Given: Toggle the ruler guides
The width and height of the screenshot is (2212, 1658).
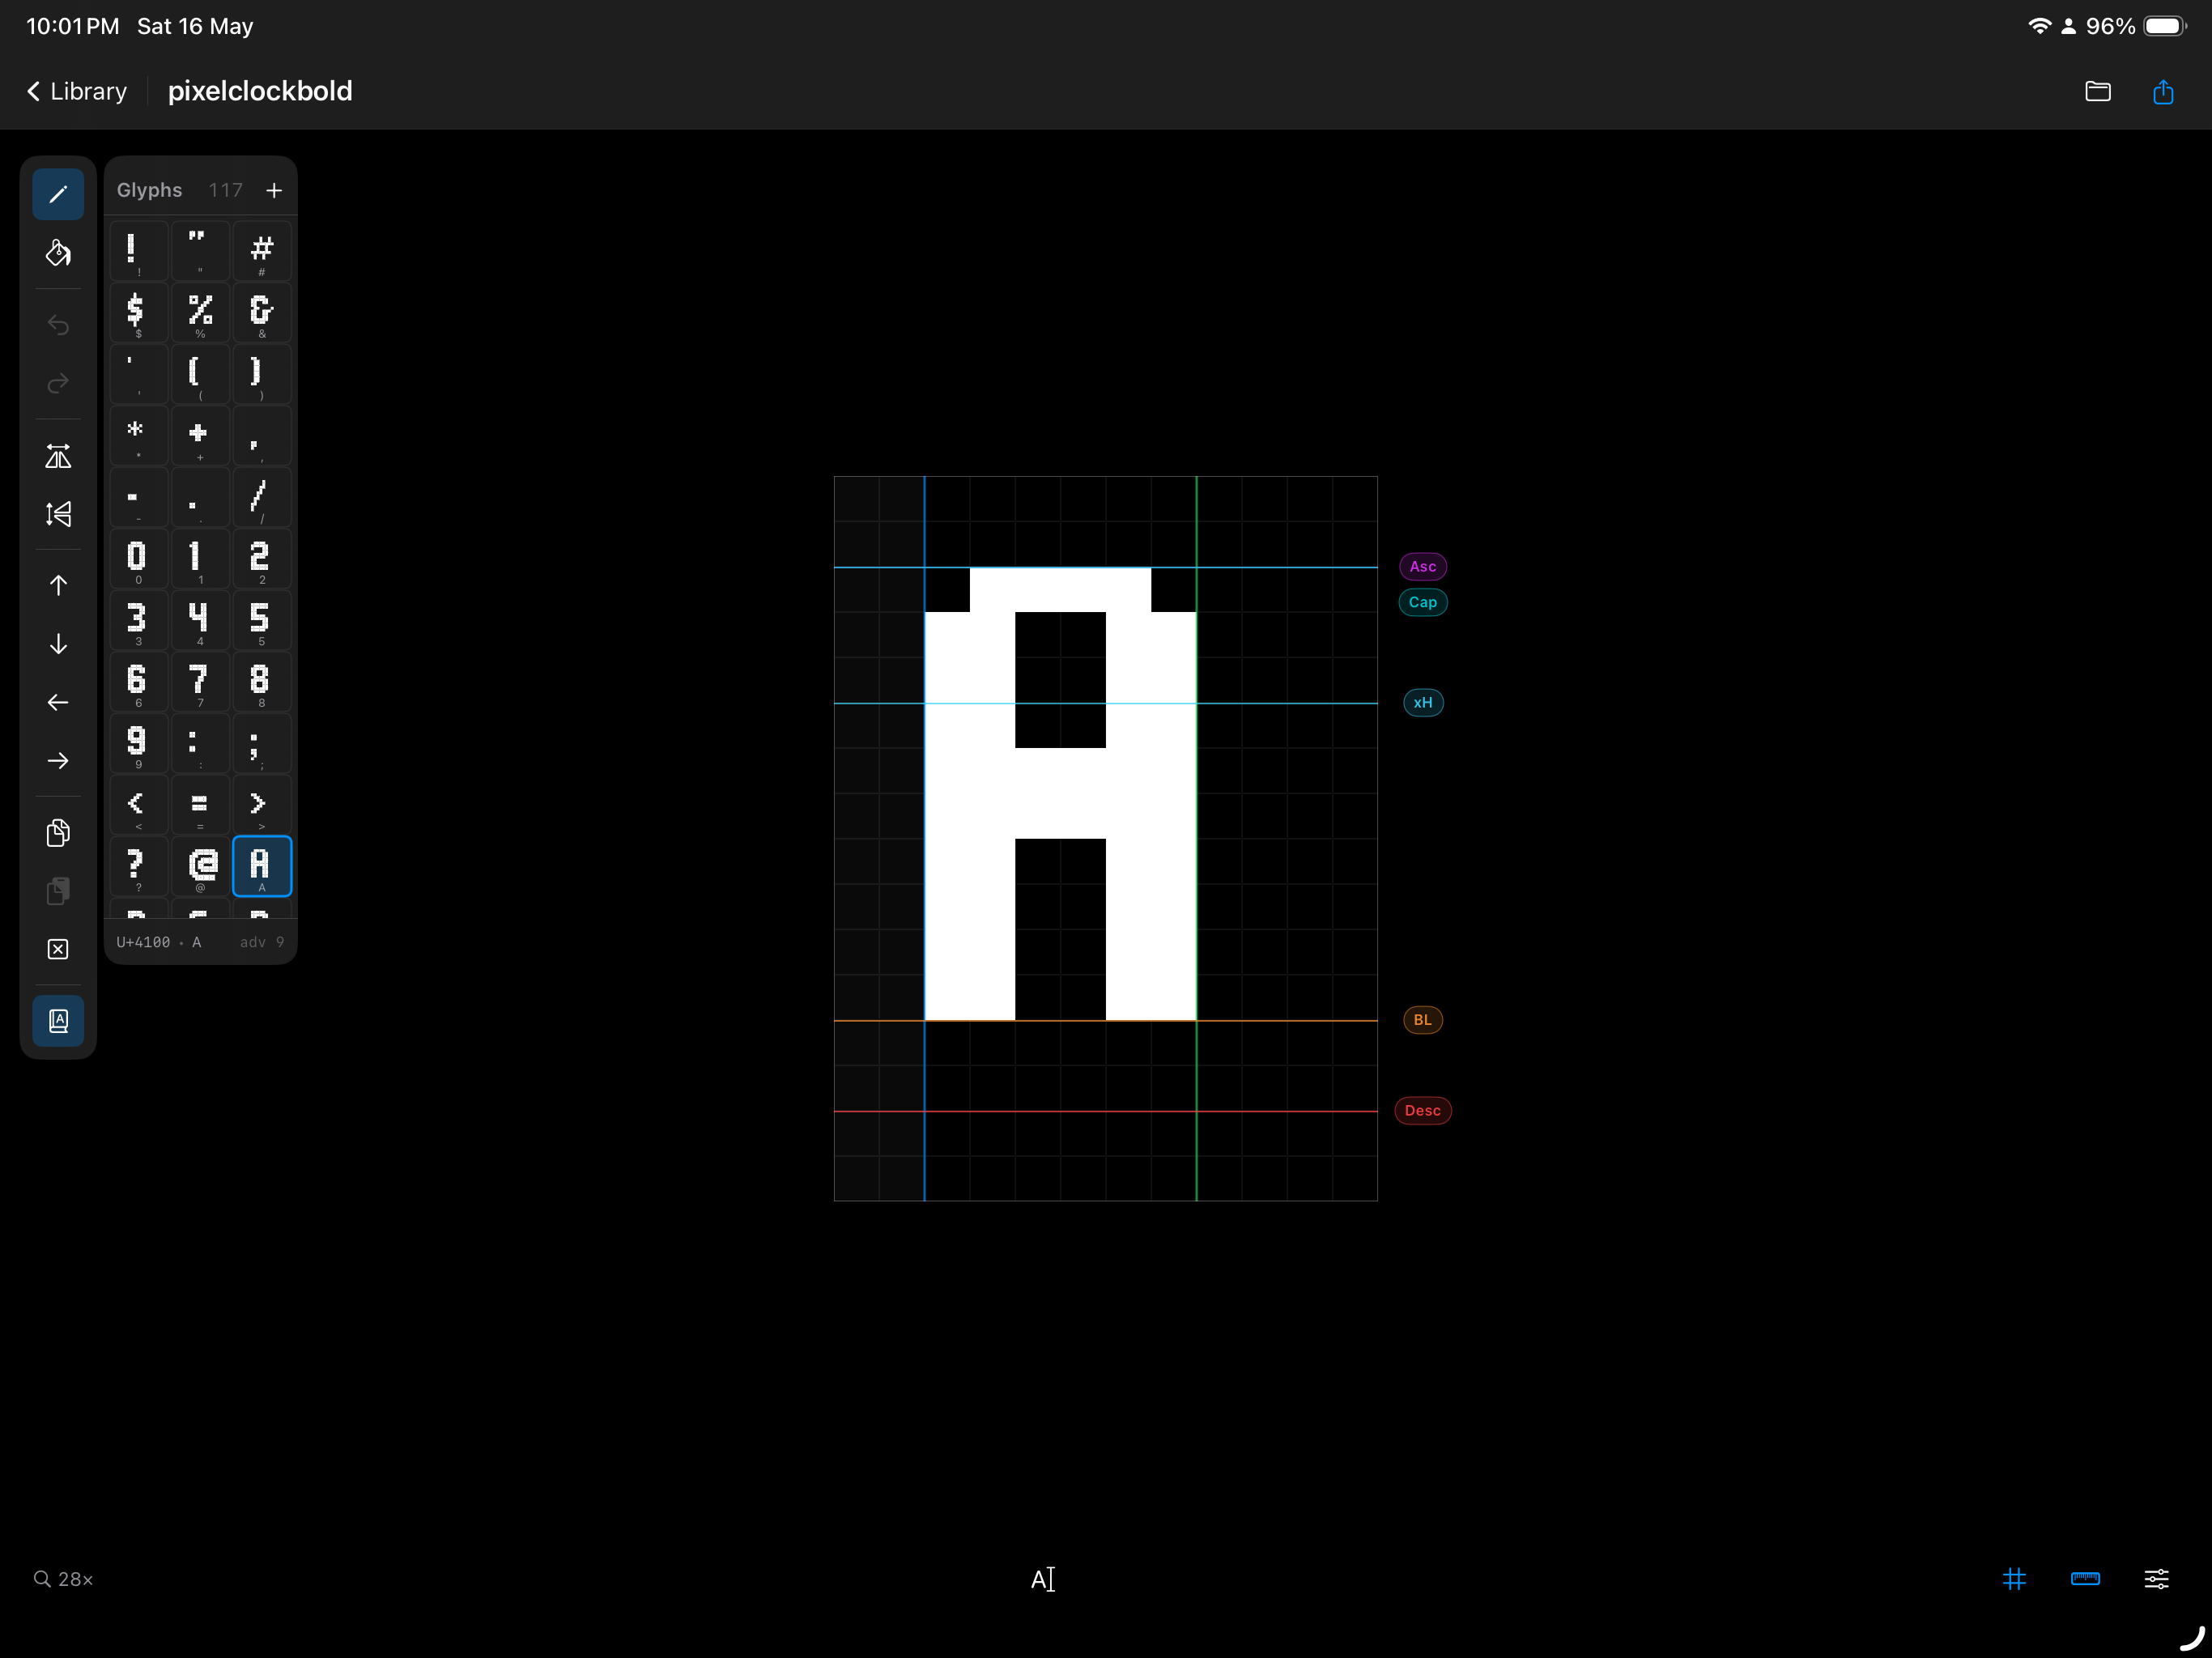Looking at the screenshot, I should pyautogui.click(x=2085, y=1579).
